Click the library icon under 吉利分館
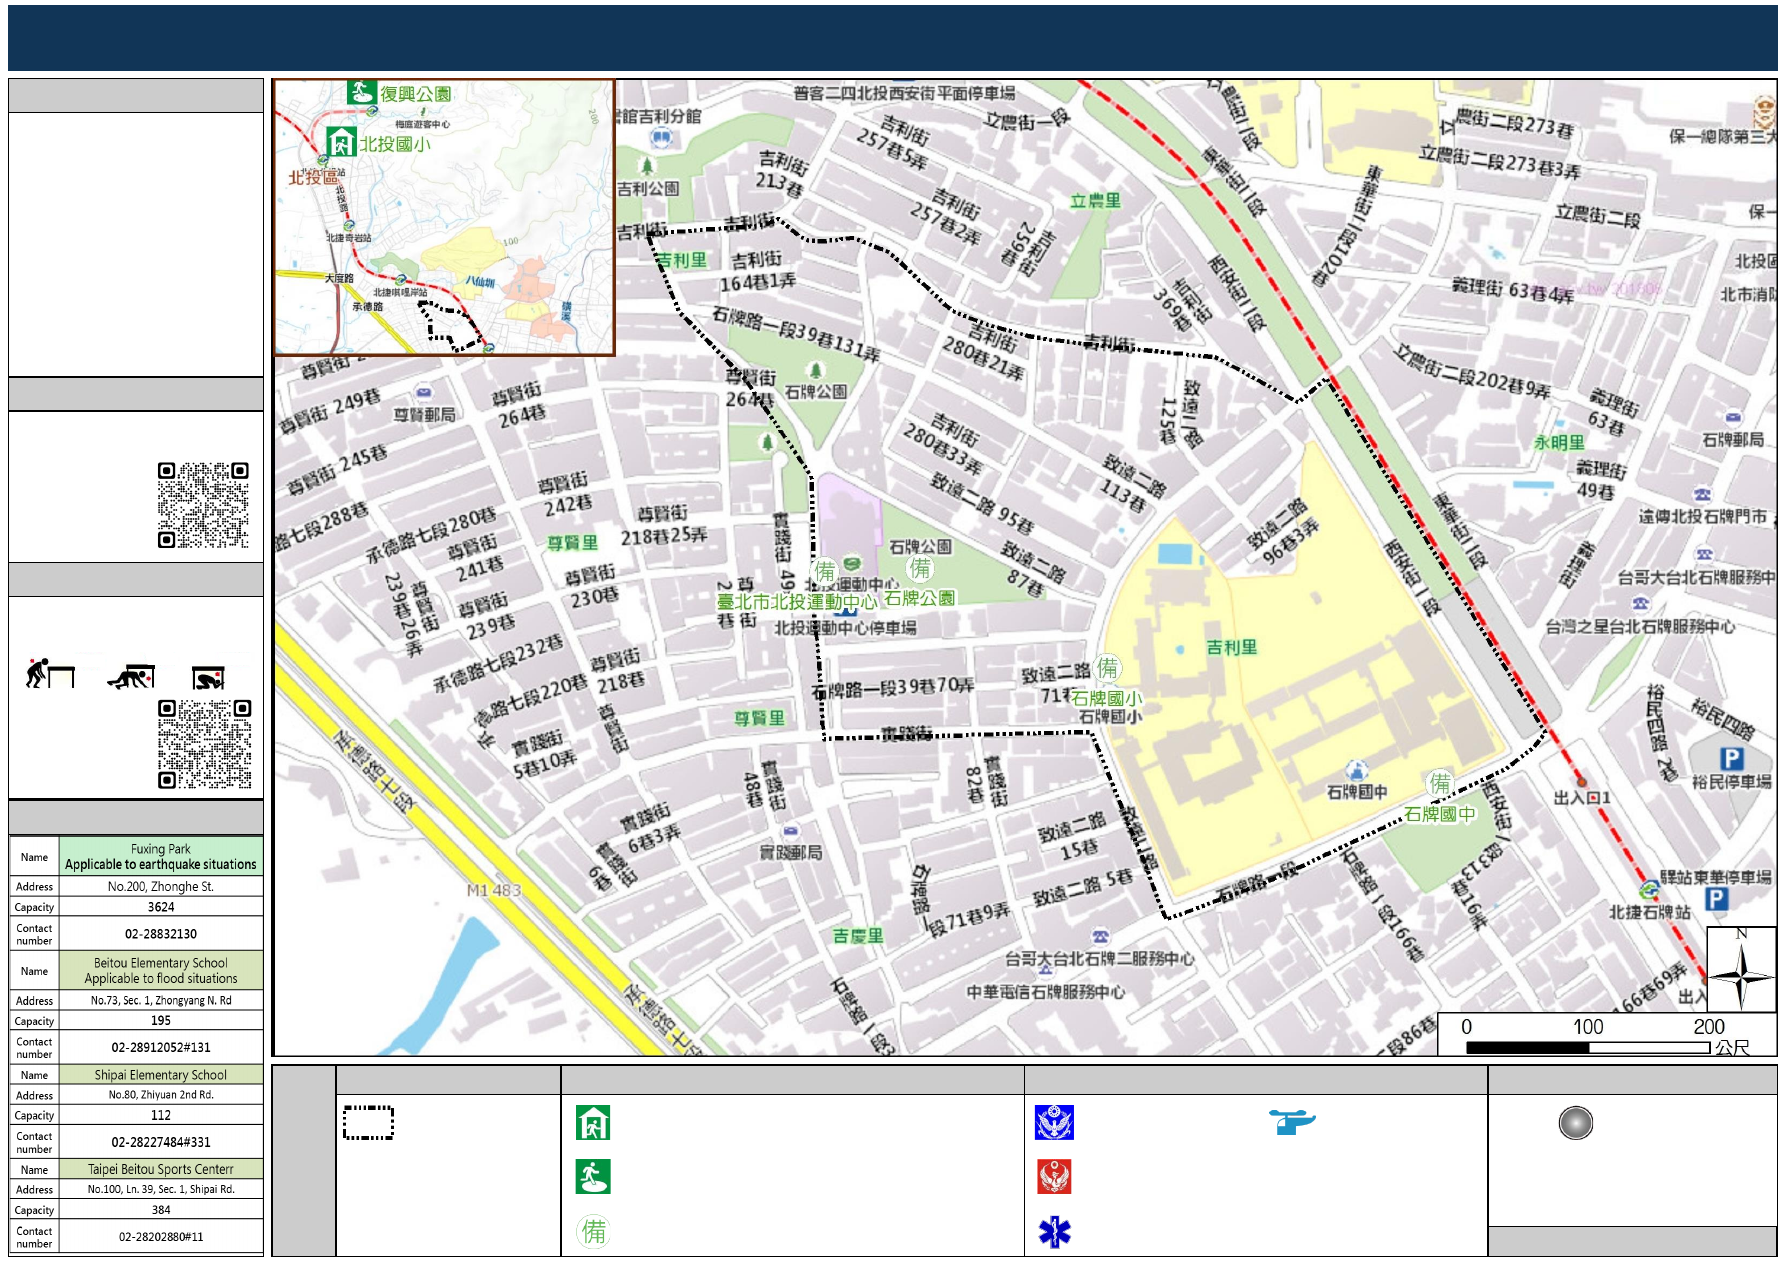This screenshot has width=1786, height=1263. point(659,139)
